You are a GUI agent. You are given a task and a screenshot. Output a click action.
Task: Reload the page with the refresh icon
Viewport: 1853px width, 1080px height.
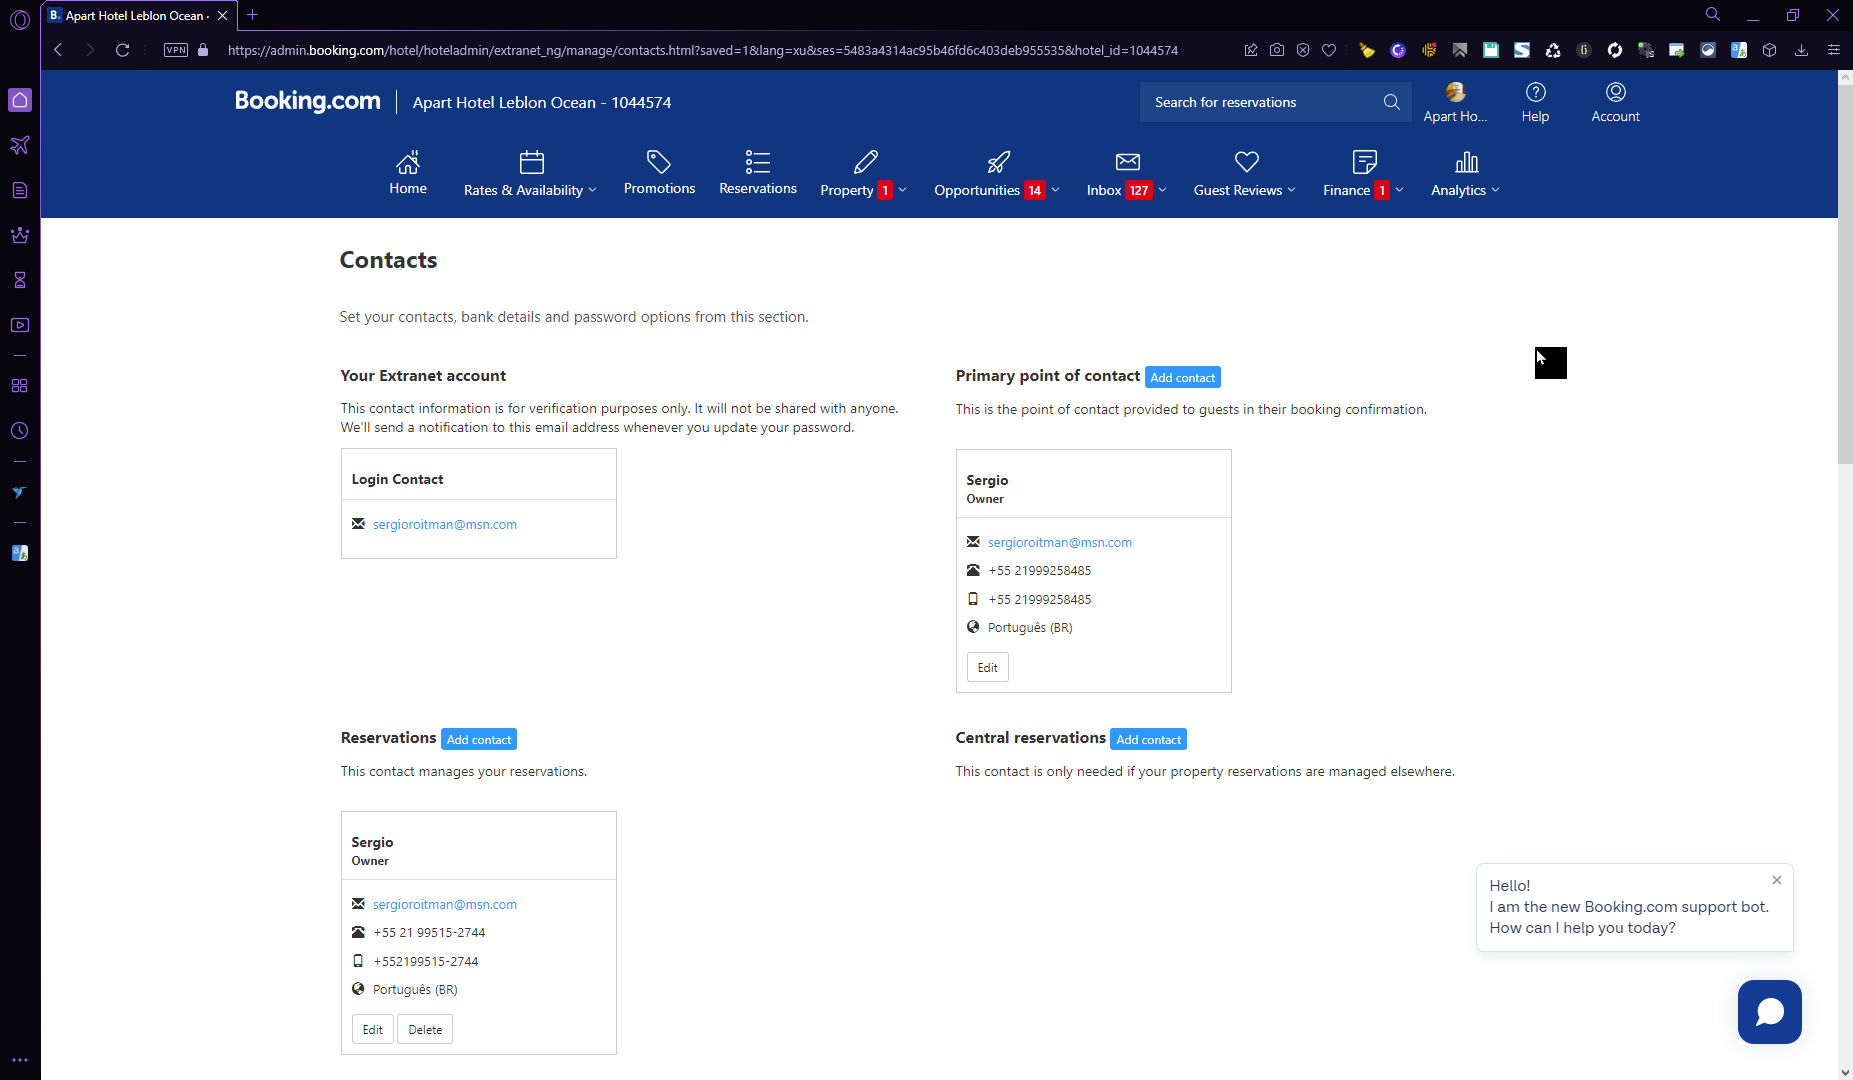[122, 50]
